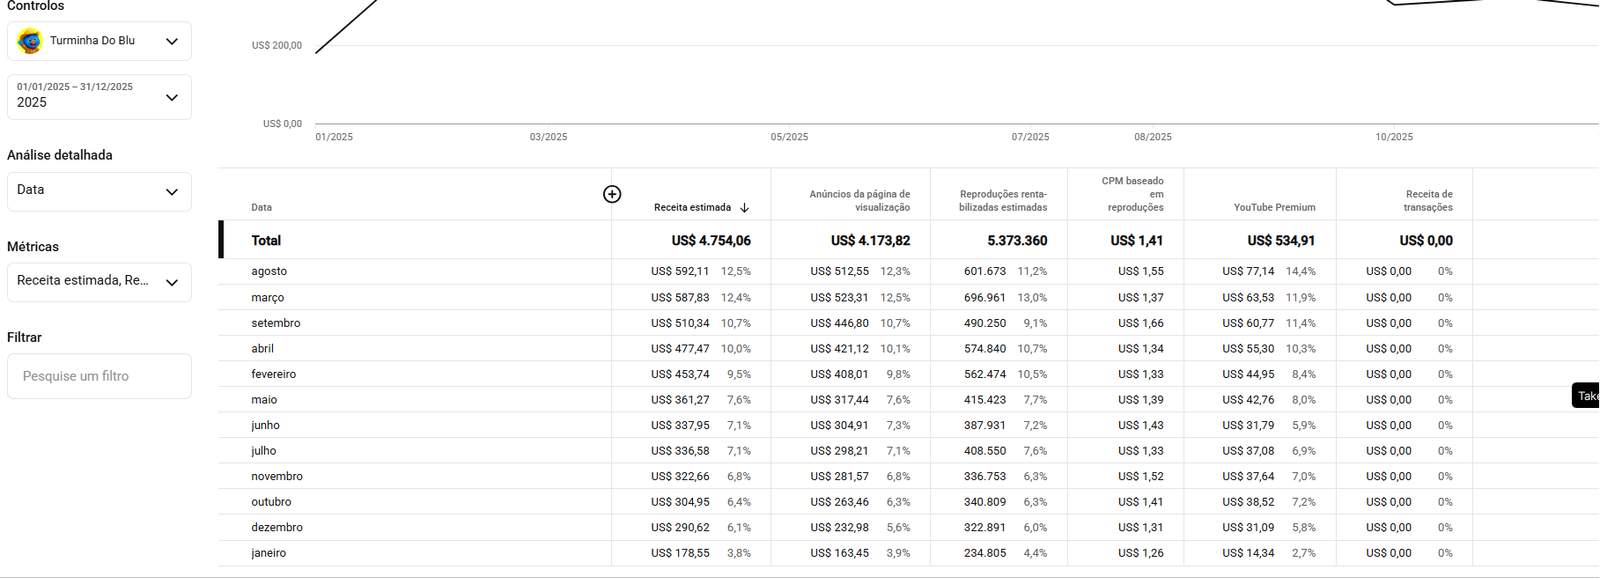Click the Data column header

tap(262, 207)
